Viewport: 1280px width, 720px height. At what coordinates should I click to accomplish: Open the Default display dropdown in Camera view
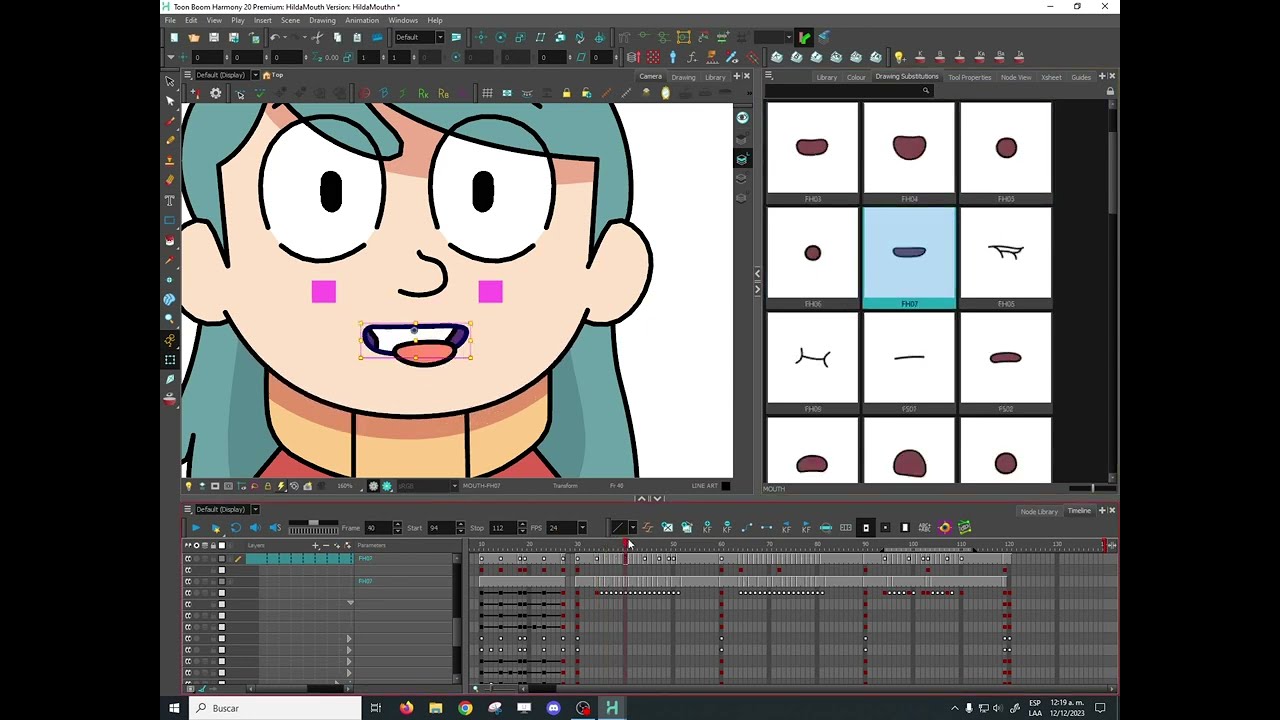[x=255, y=75]
